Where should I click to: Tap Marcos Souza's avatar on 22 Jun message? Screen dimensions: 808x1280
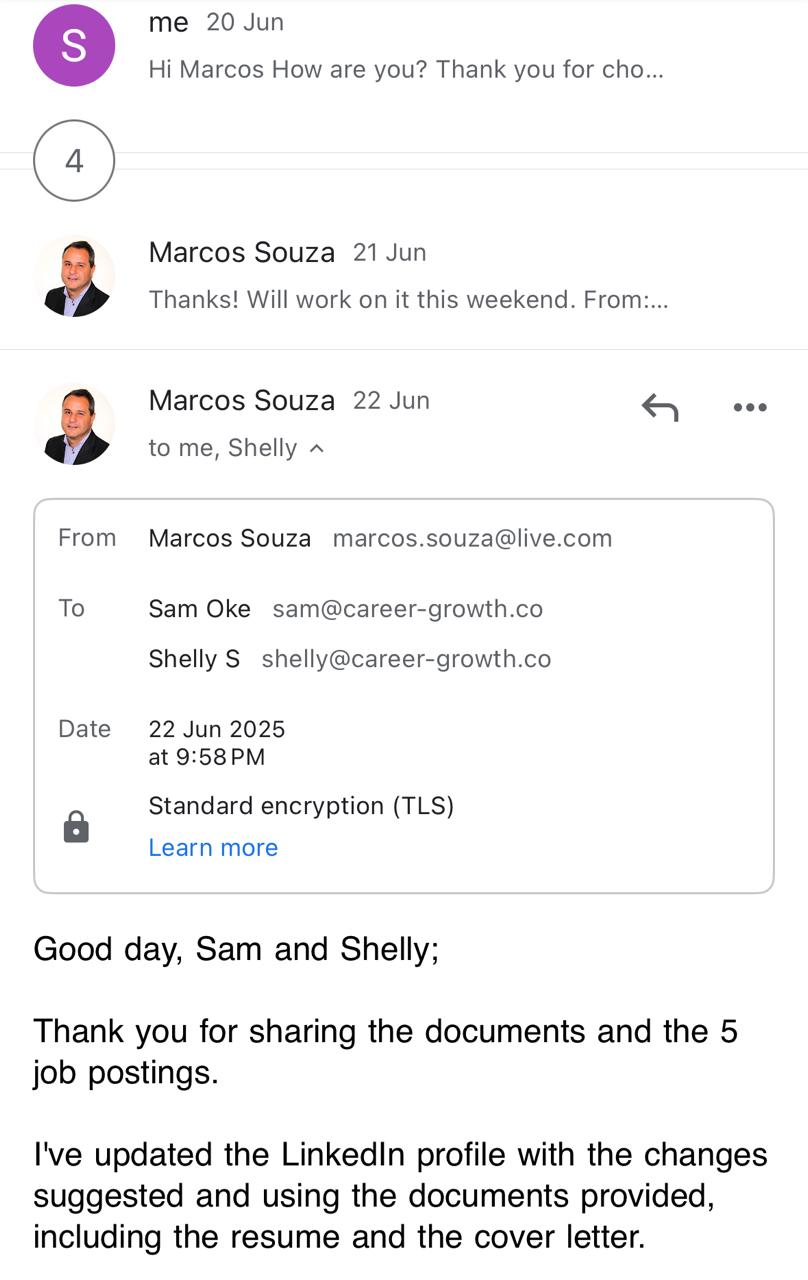tap(74, 424)
